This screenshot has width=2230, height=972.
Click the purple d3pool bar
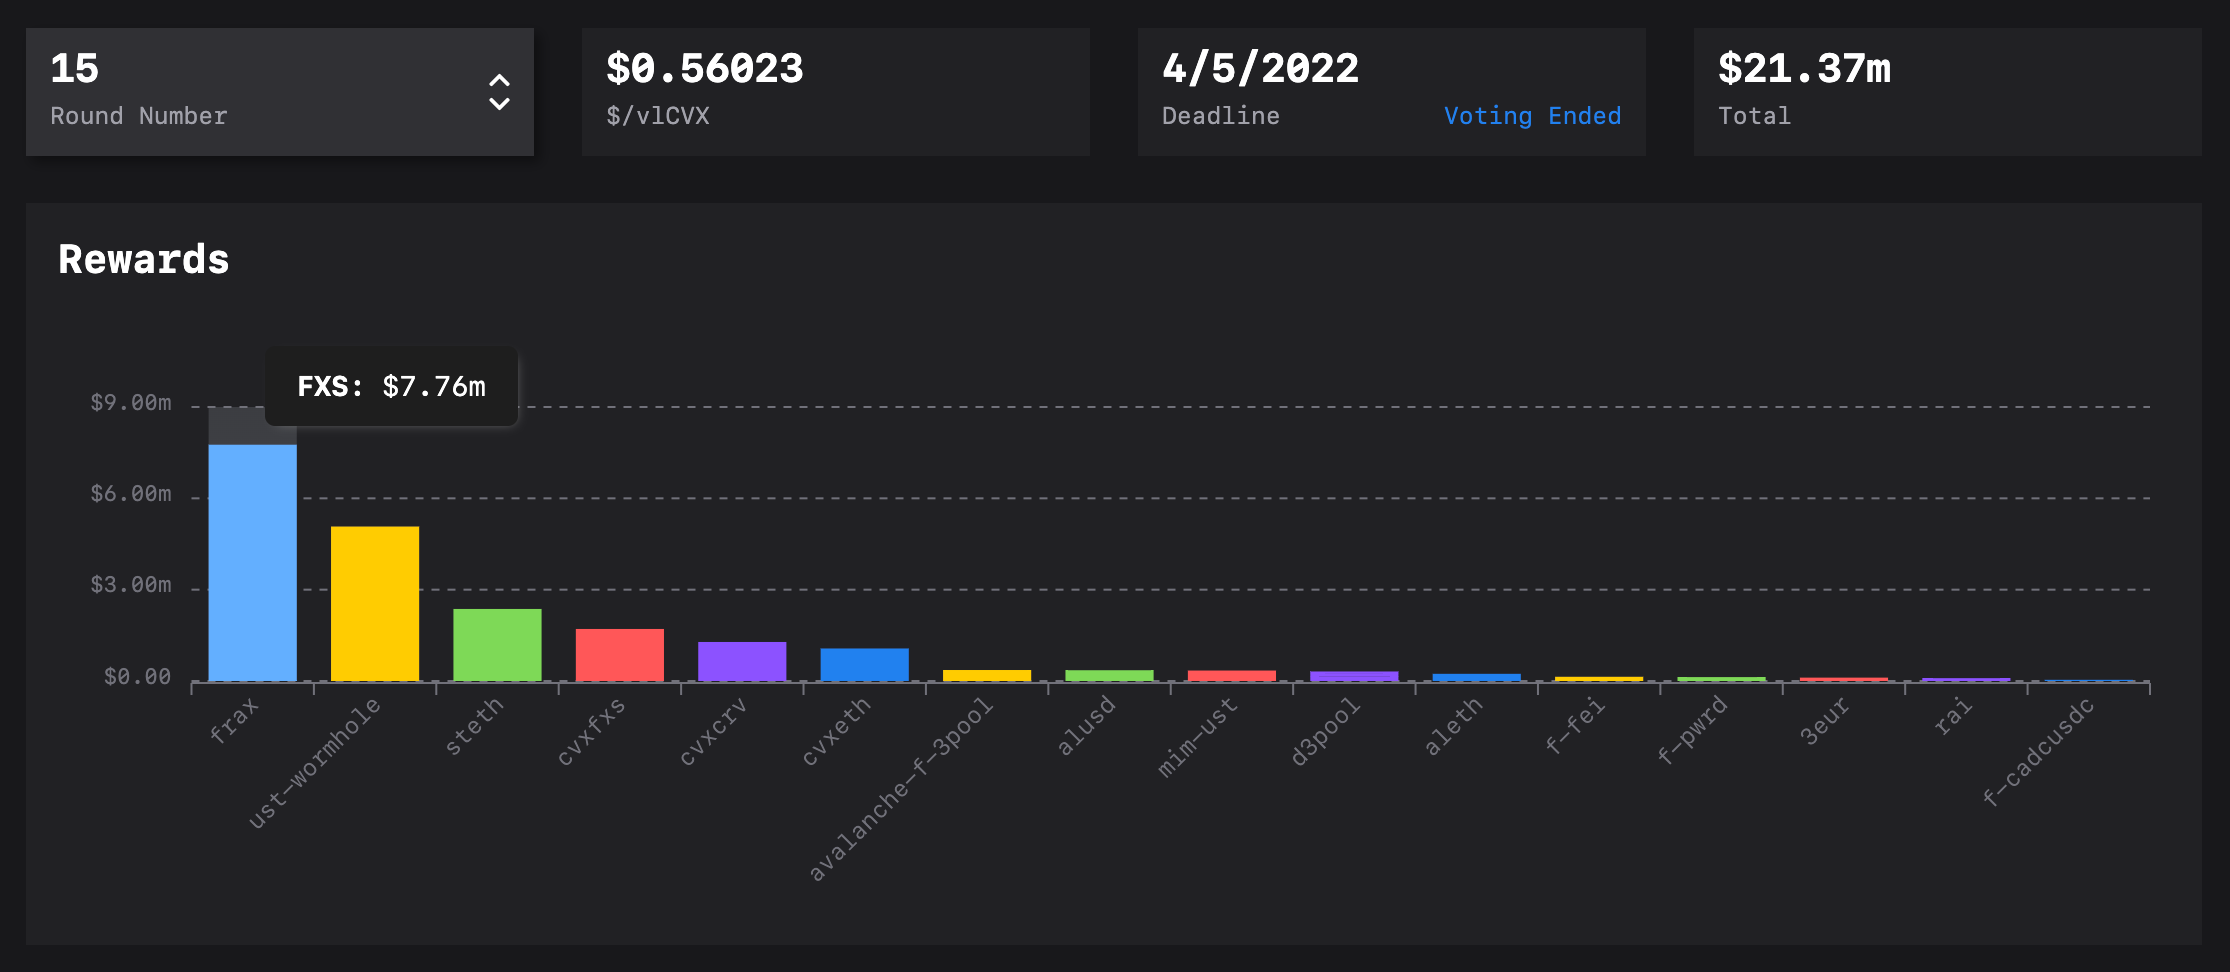pyautogui.click(x=1354, y=677)
